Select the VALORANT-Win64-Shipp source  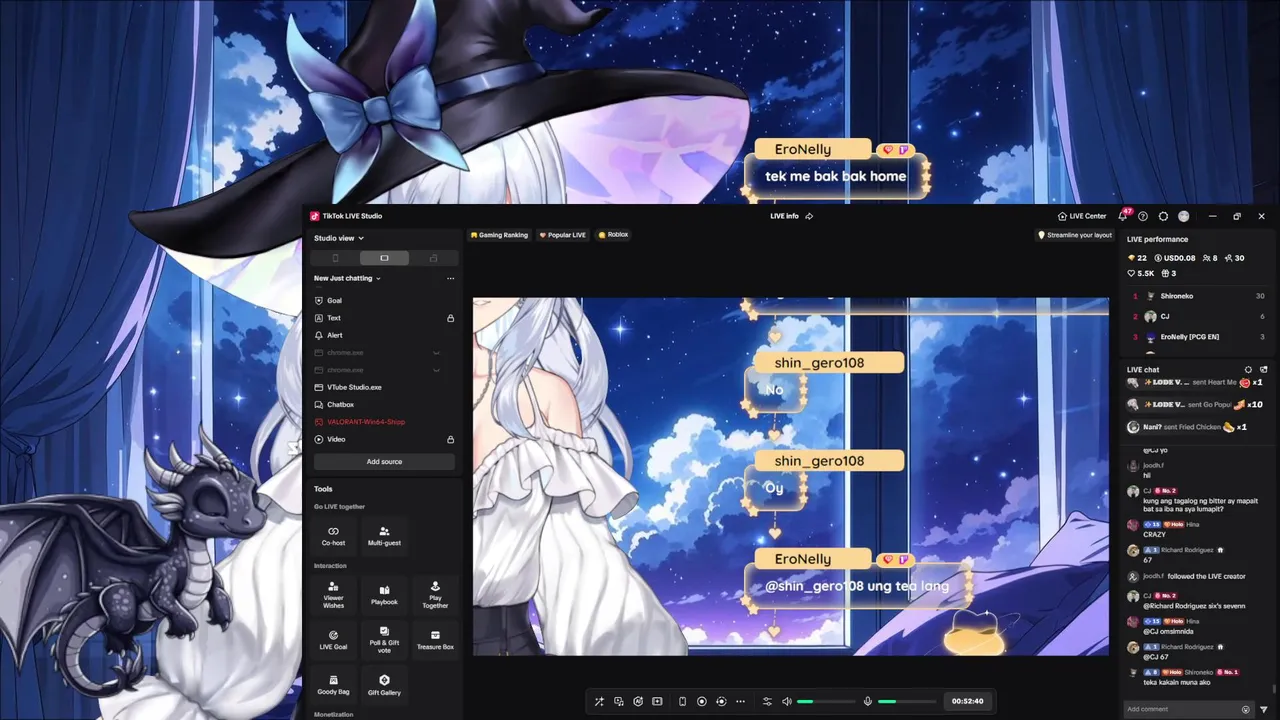(x=384, y=422)
